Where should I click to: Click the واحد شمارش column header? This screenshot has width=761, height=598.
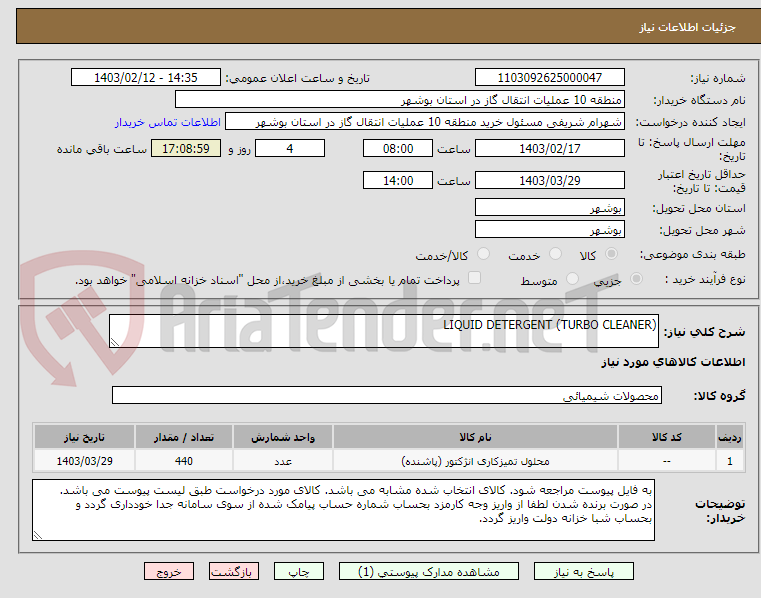[x=283, y=437]
